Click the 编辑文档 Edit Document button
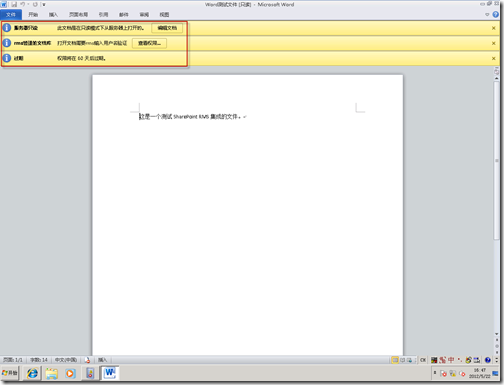This screenshot has height=385, width=504. click(167, 28)
